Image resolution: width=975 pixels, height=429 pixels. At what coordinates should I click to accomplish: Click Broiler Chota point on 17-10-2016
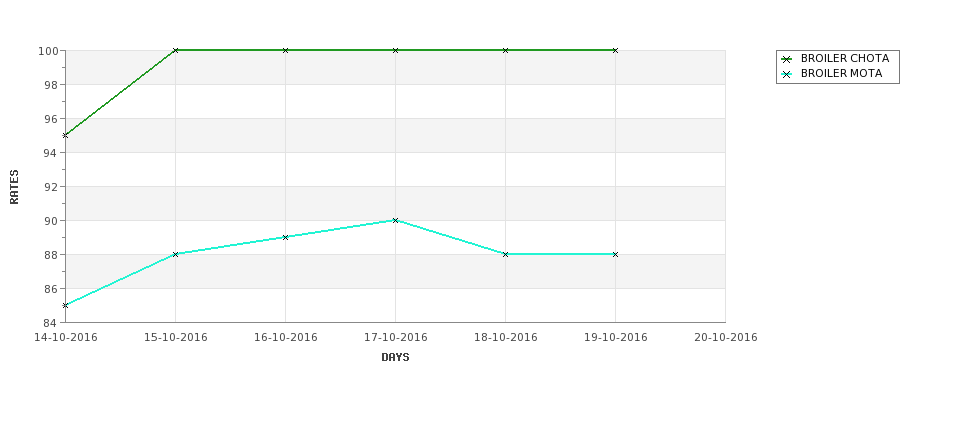point(395,50)
